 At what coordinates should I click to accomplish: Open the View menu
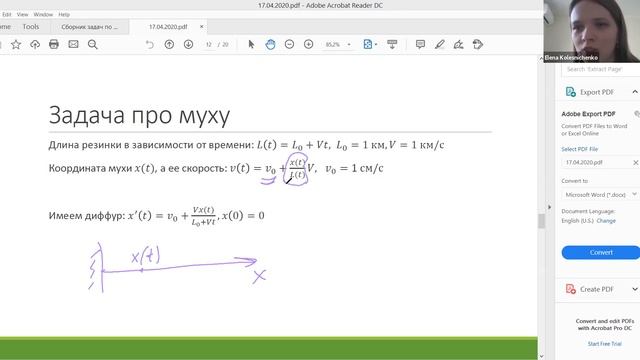pyautogui.click(x=22, y=14)
